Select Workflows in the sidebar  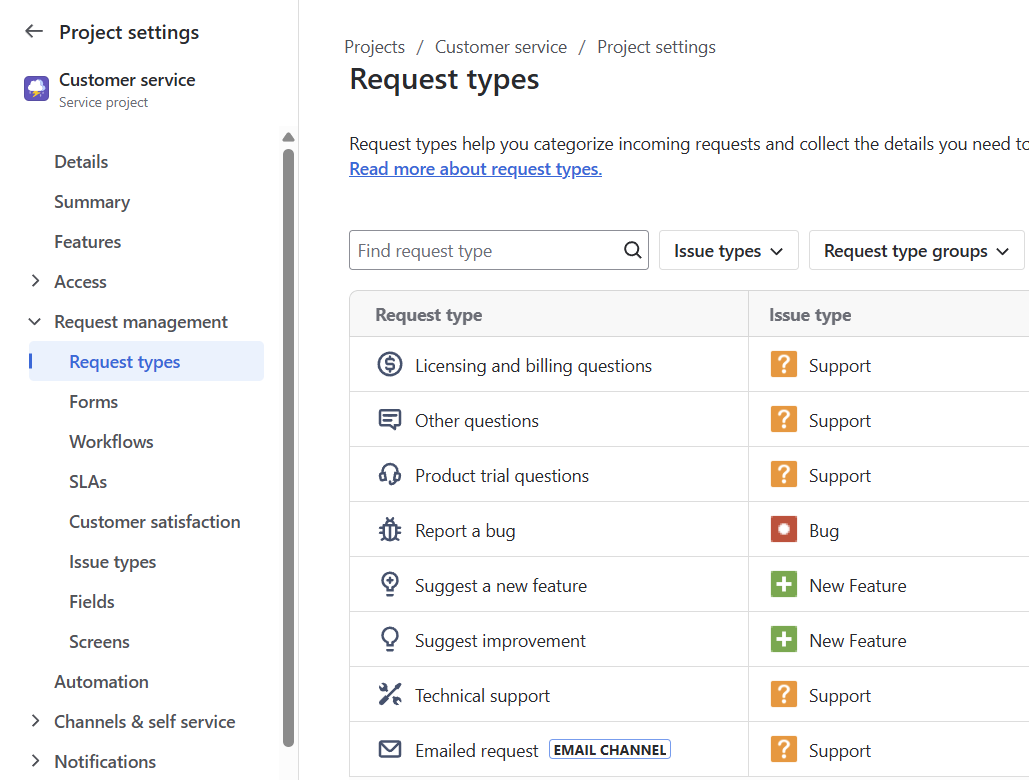(x=110, y=441)
